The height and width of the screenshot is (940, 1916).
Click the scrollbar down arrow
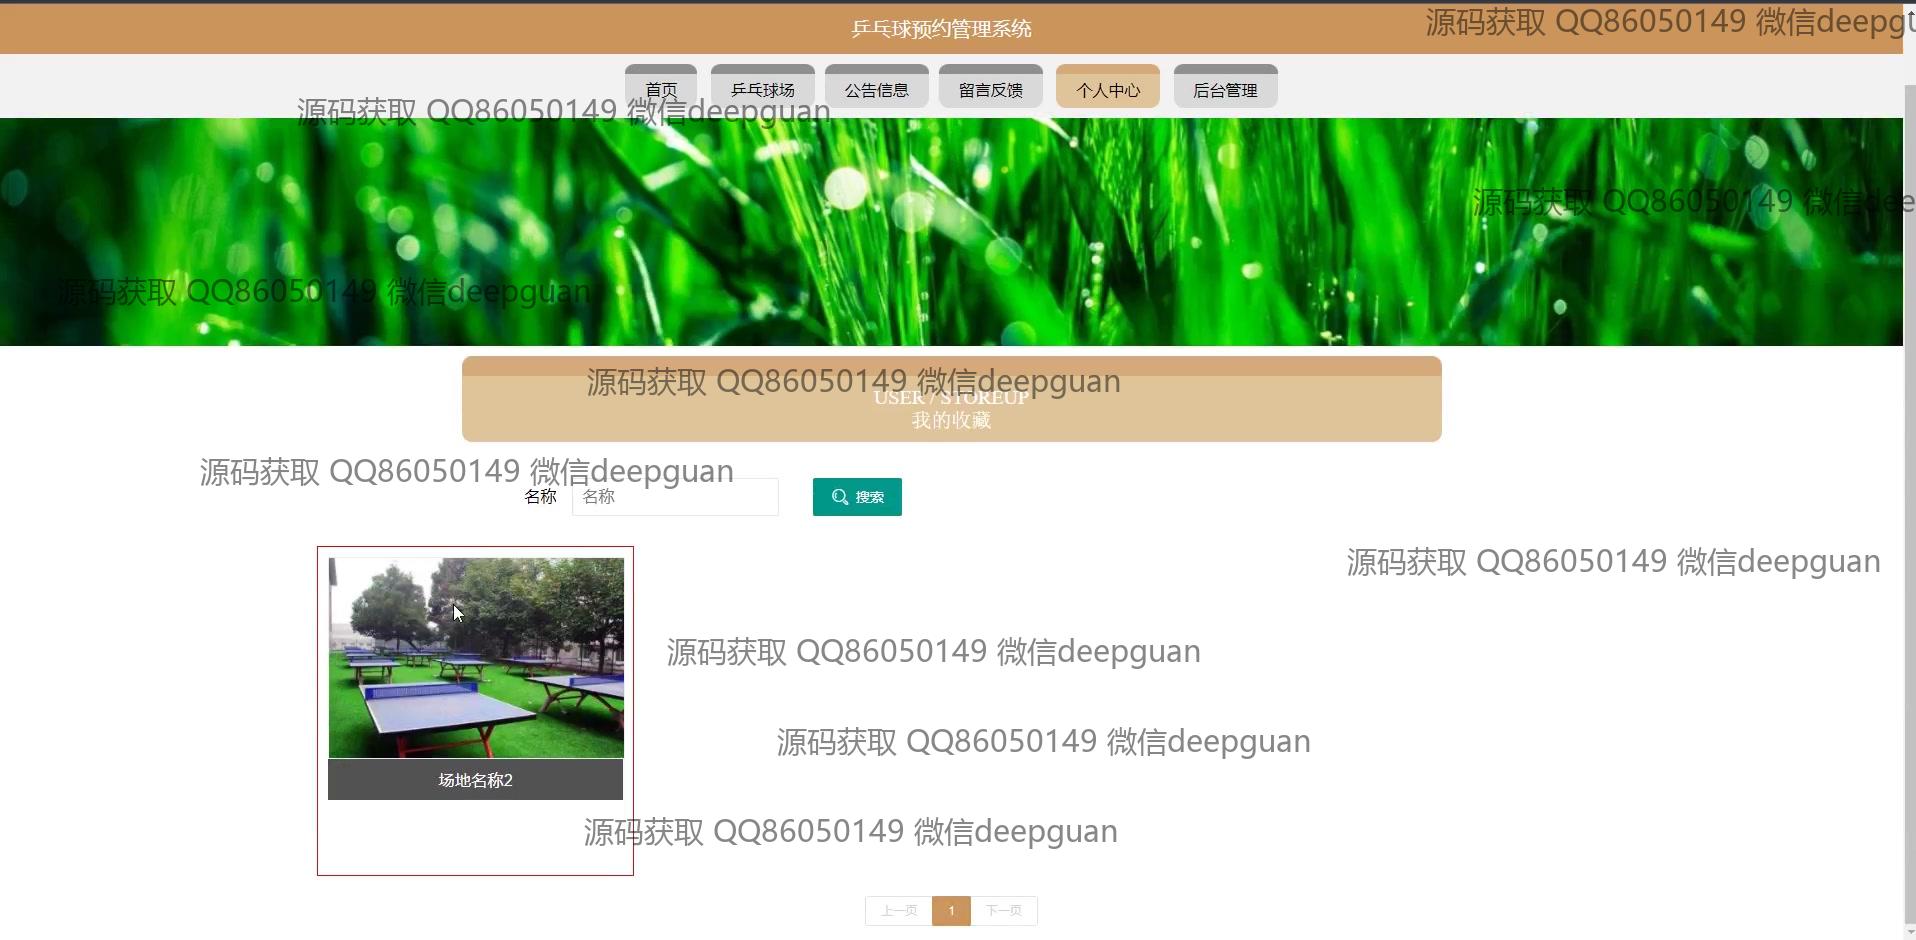pos(1909,932)
